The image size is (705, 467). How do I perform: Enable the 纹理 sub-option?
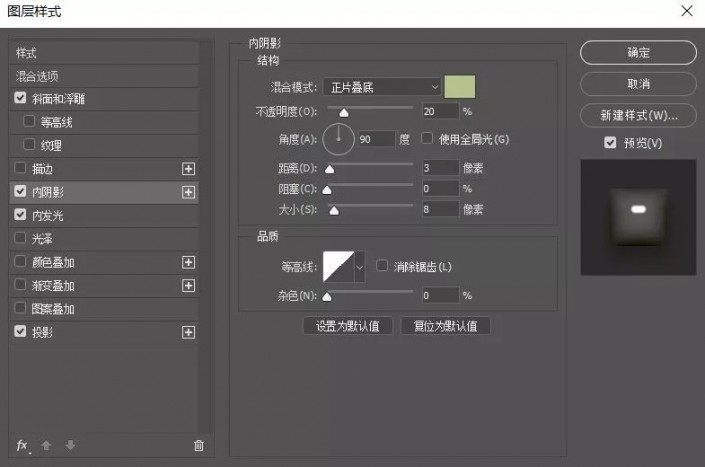[29, 145]
